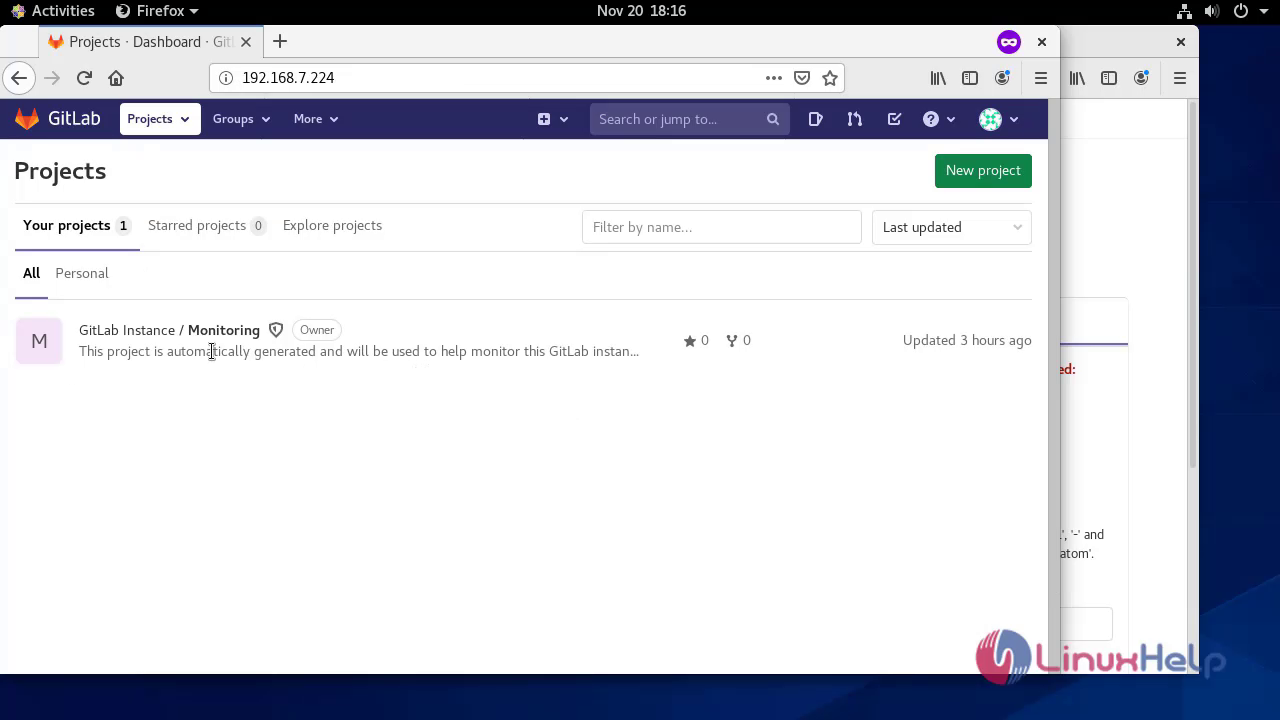Screen dimensions: 1280x720
Task: Open the Projects dropdown in navbar
Action: [x=158, y=119]
